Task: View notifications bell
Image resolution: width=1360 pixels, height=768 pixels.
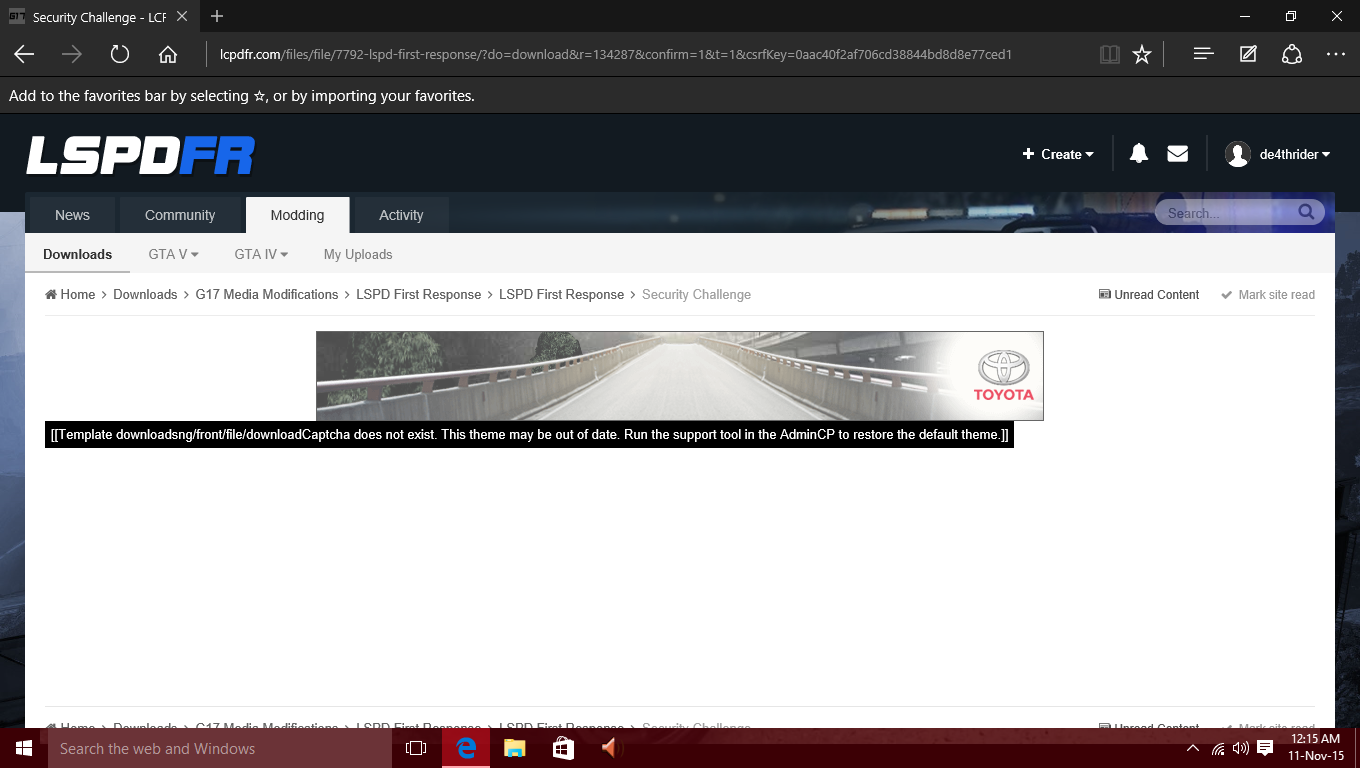Action: click(1139, 153)
